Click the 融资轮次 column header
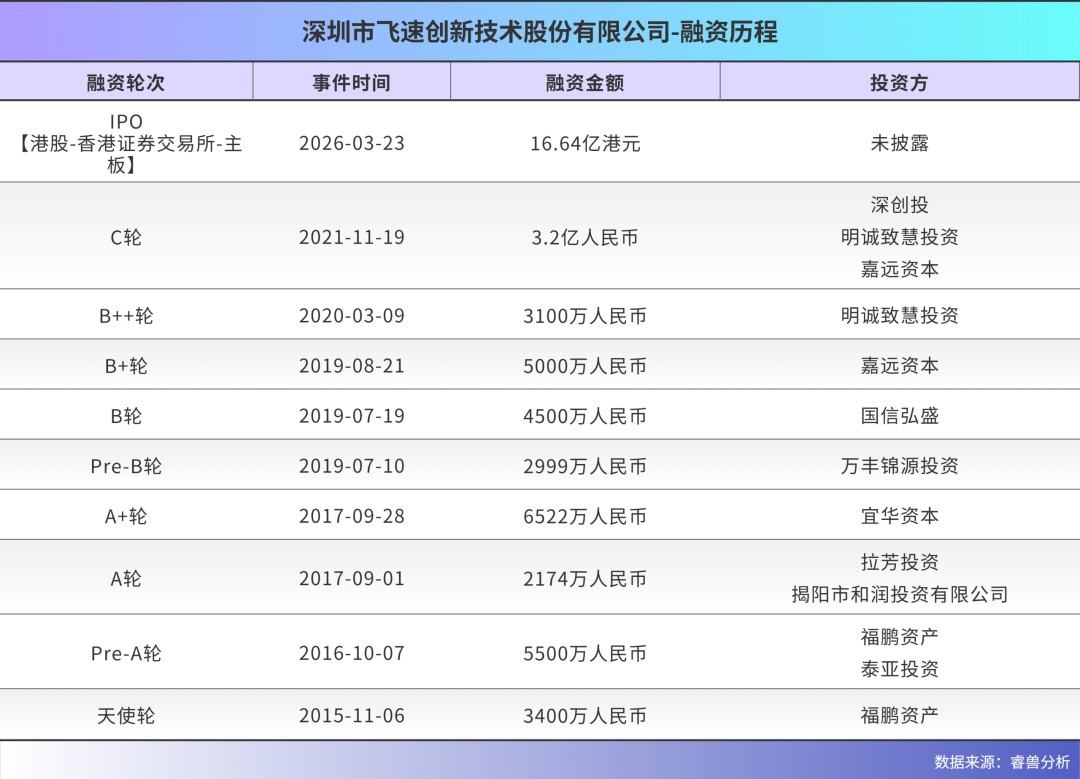Screen dimensions: 1080x779 pos(126,83)
